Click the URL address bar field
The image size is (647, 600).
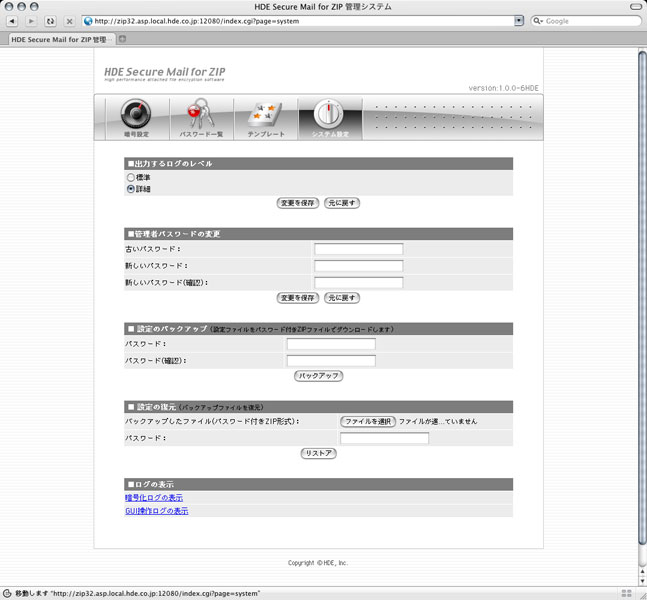tap(303, 21)
